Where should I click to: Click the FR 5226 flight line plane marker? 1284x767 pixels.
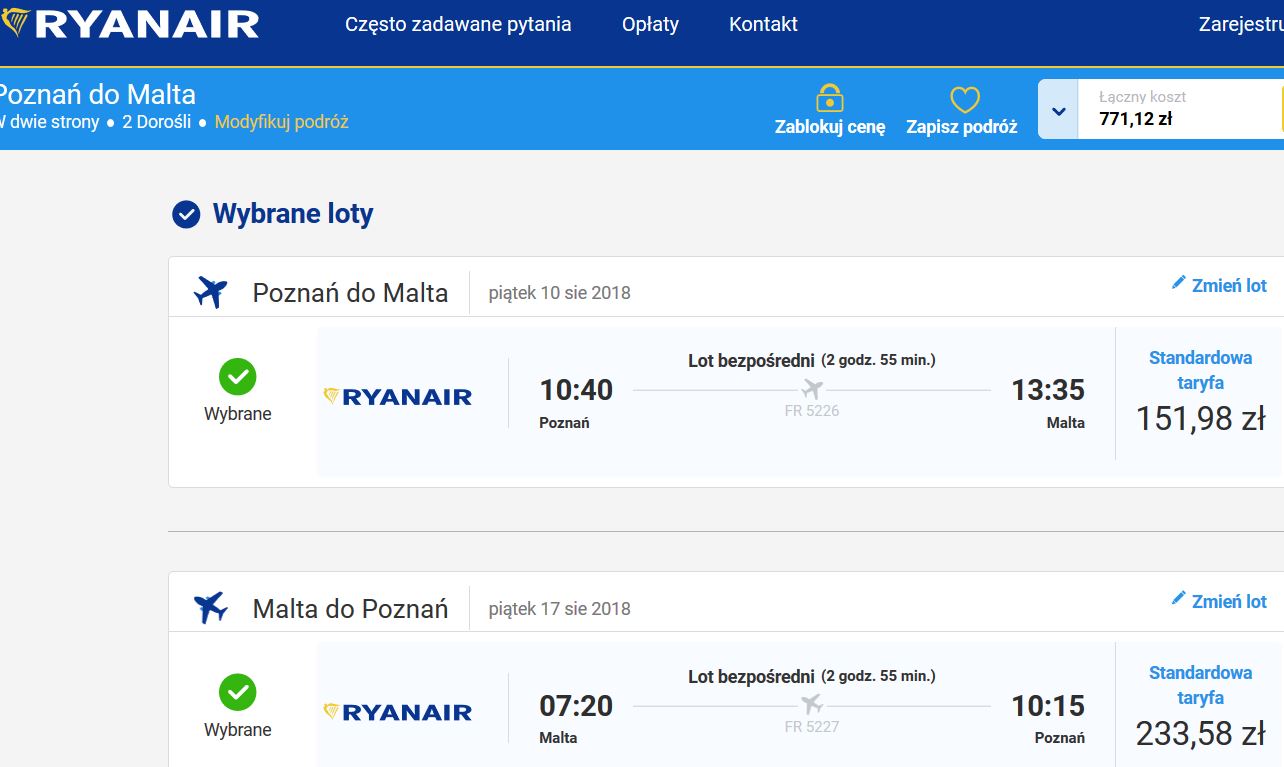(x=812, y=389)
